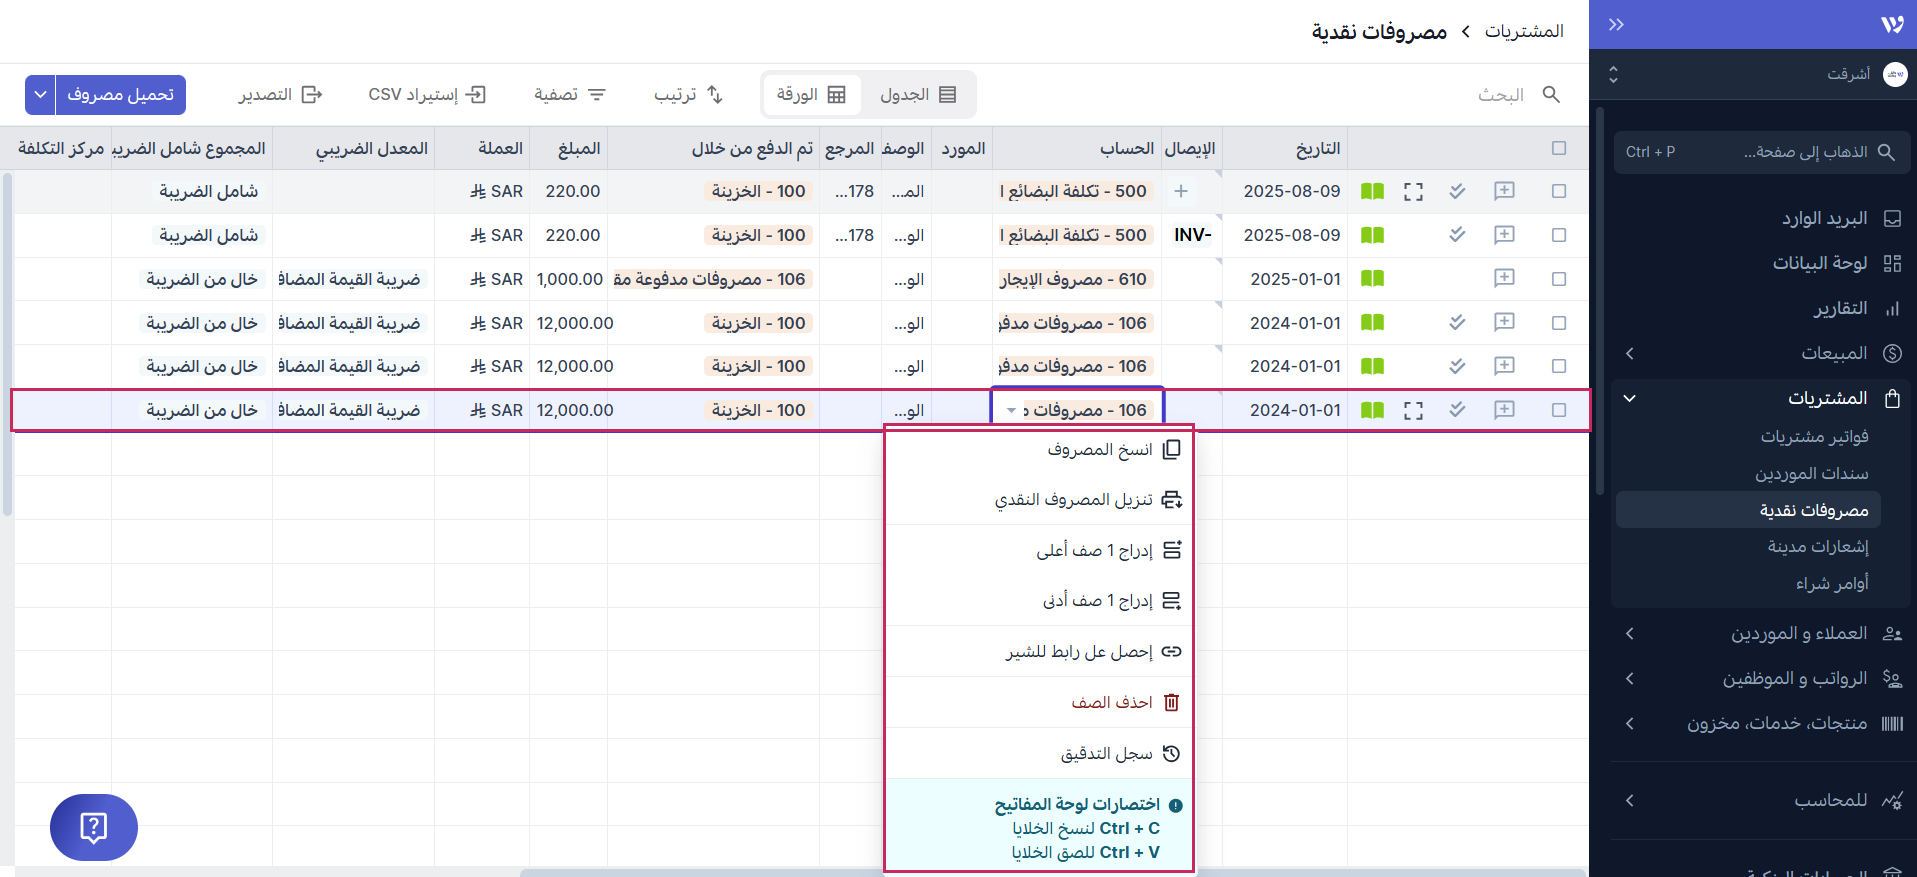Click the double-check icon in second row
The image size is (1917, 877).
pos(1457,235)
